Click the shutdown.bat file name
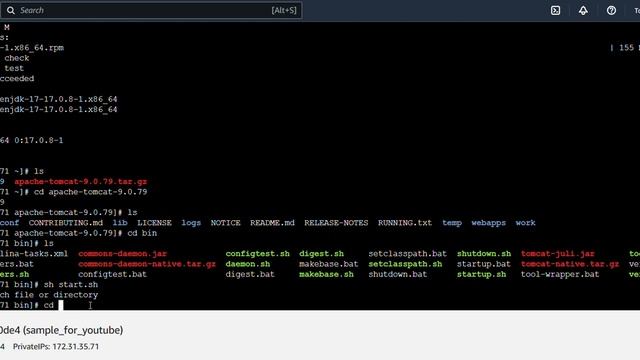 pyautogui.click(x=398, y=274)
